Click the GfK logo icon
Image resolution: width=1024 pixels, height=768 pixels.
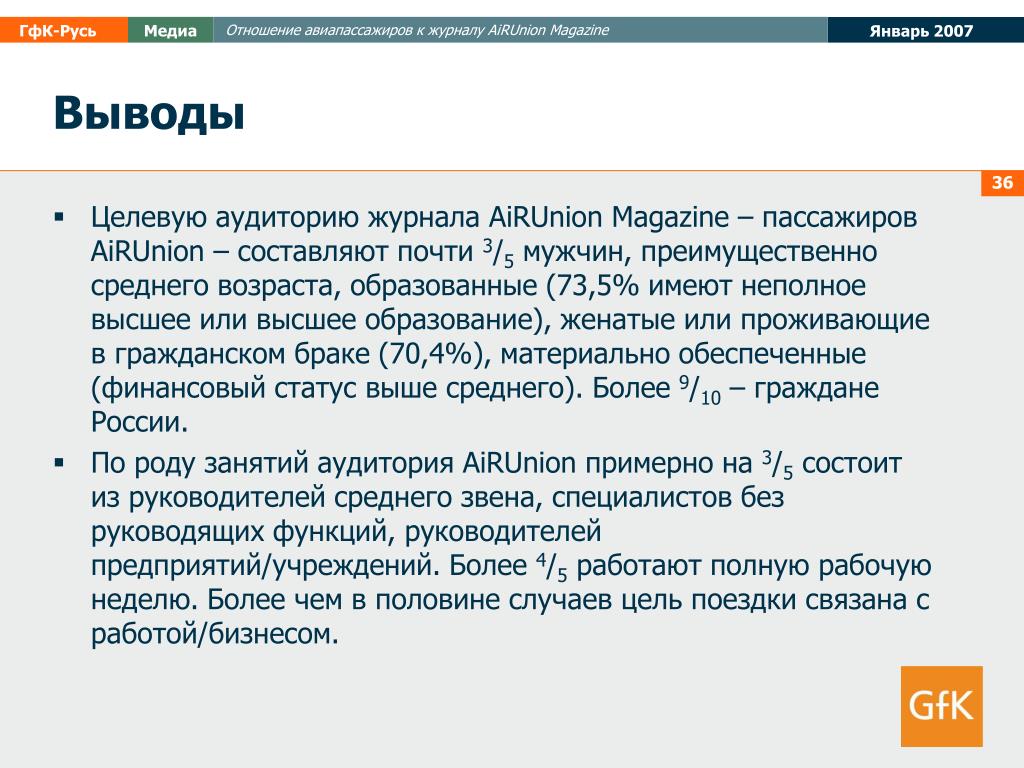tap(941, 706)
